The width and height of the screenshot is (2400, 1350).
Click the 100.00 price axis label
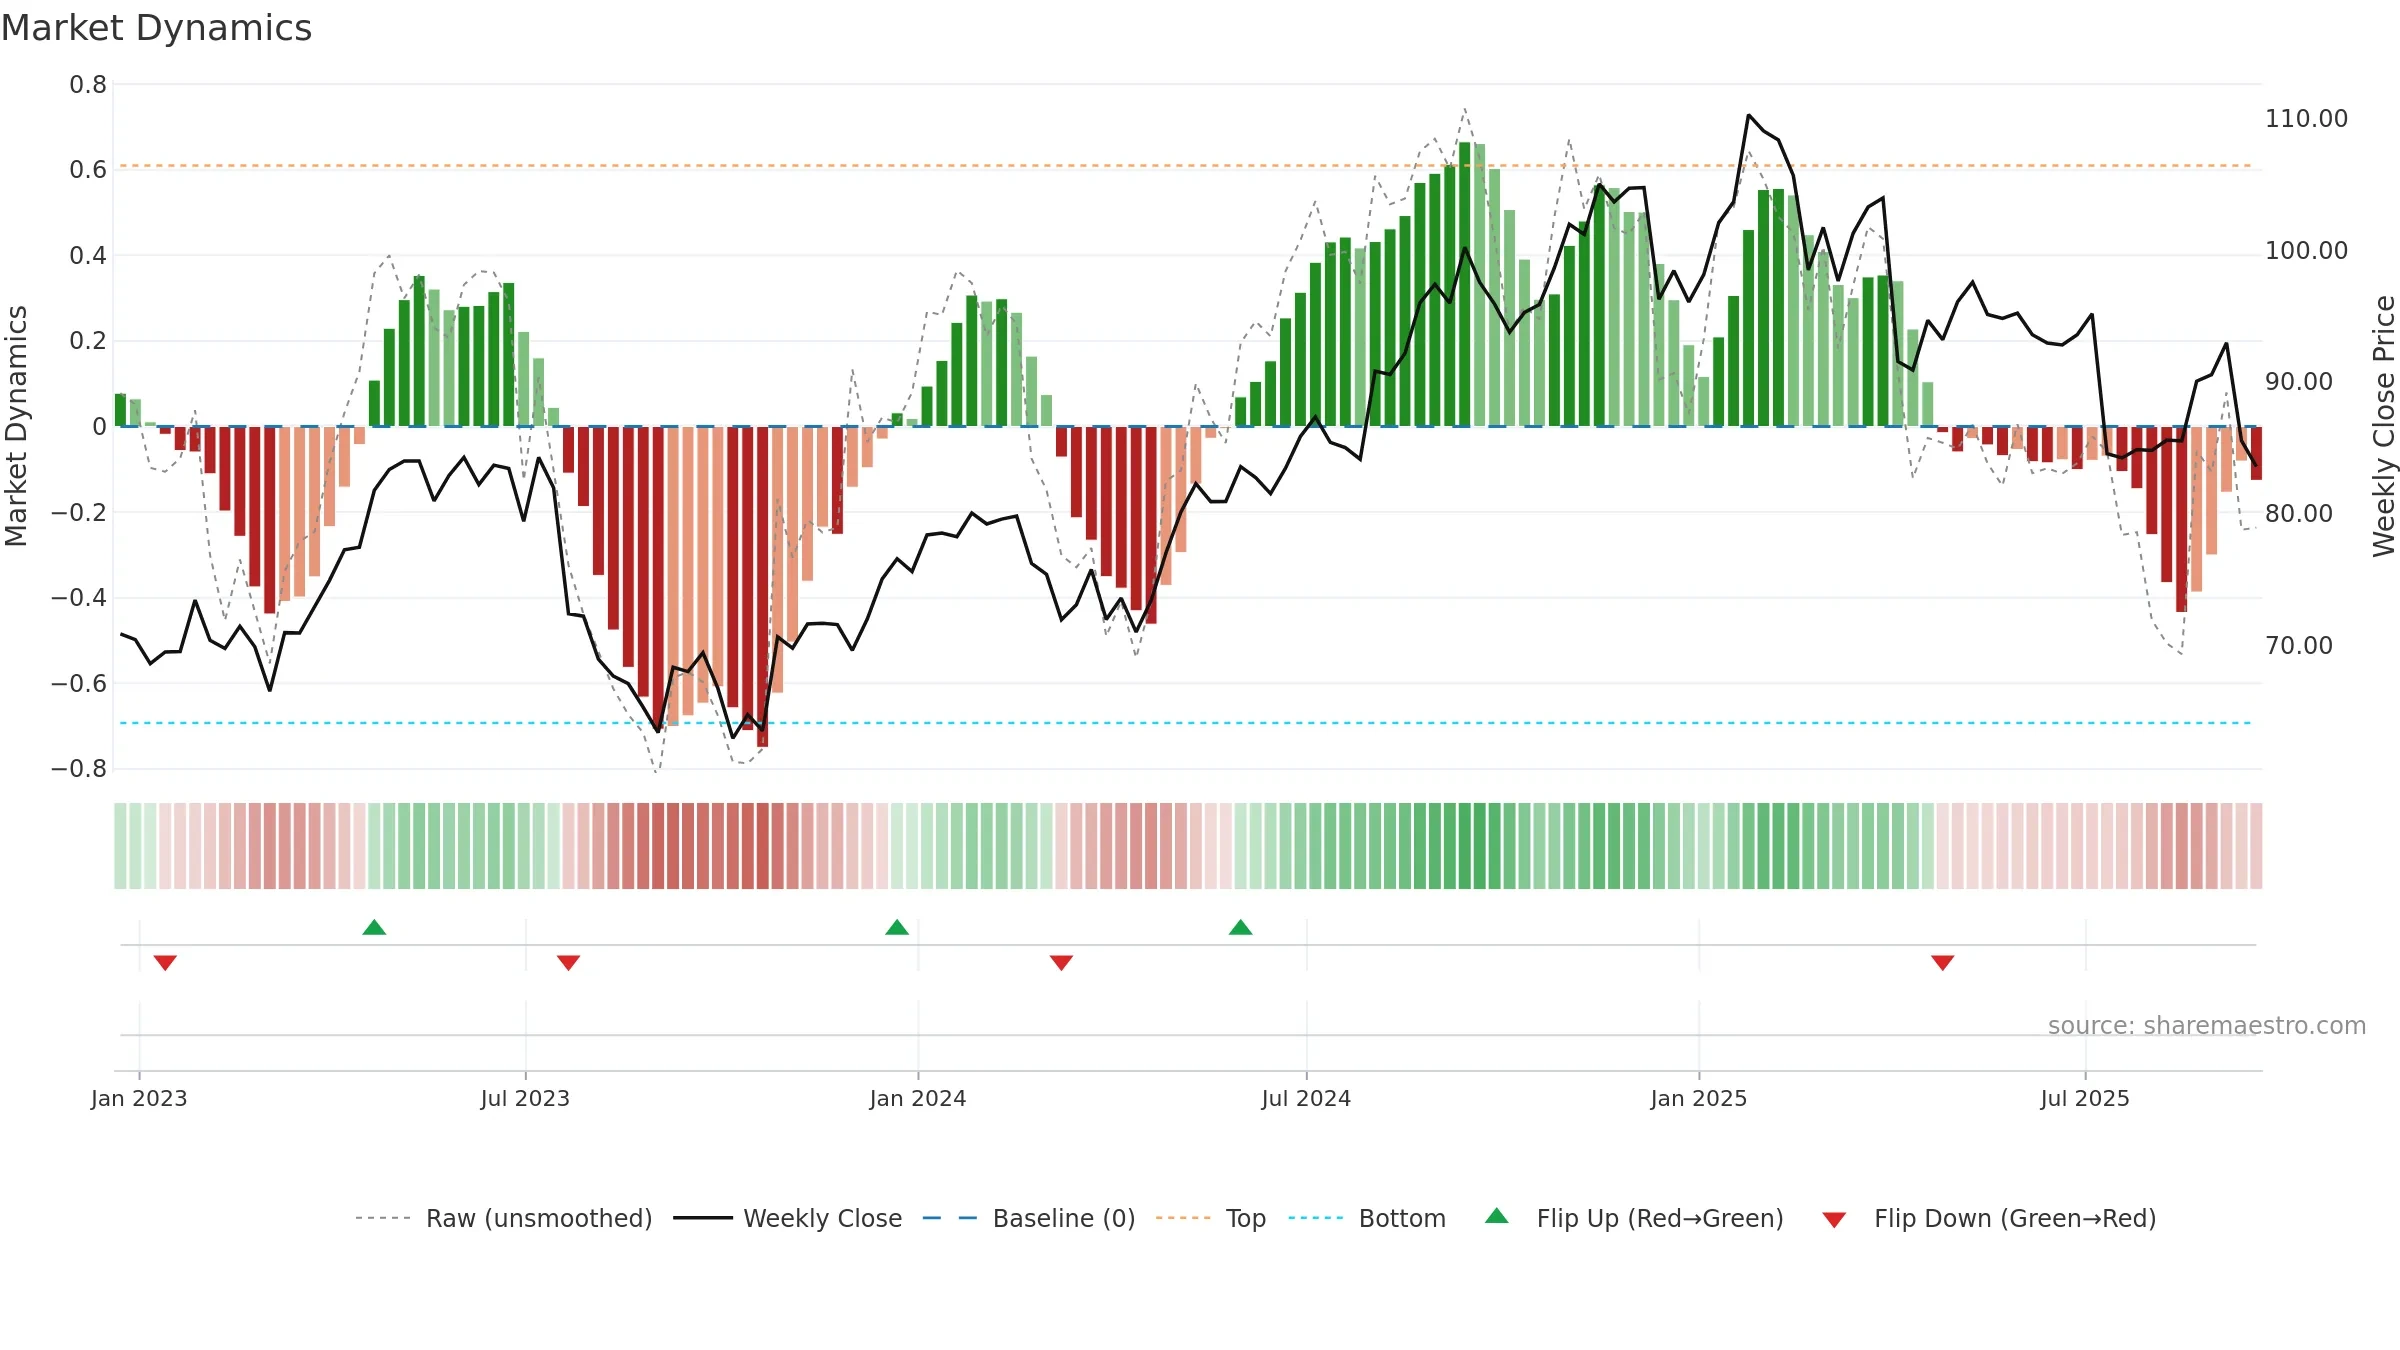[2306, 250]
